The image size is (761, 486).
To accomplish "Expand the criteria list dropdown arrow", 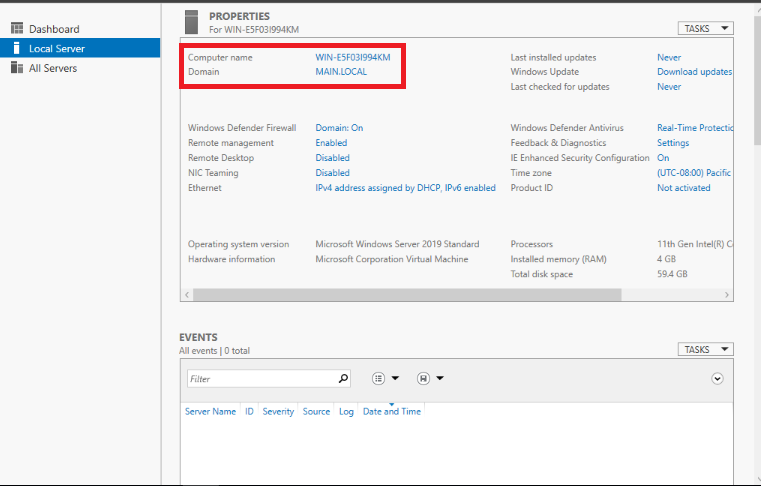I will (x=395, y=378).
